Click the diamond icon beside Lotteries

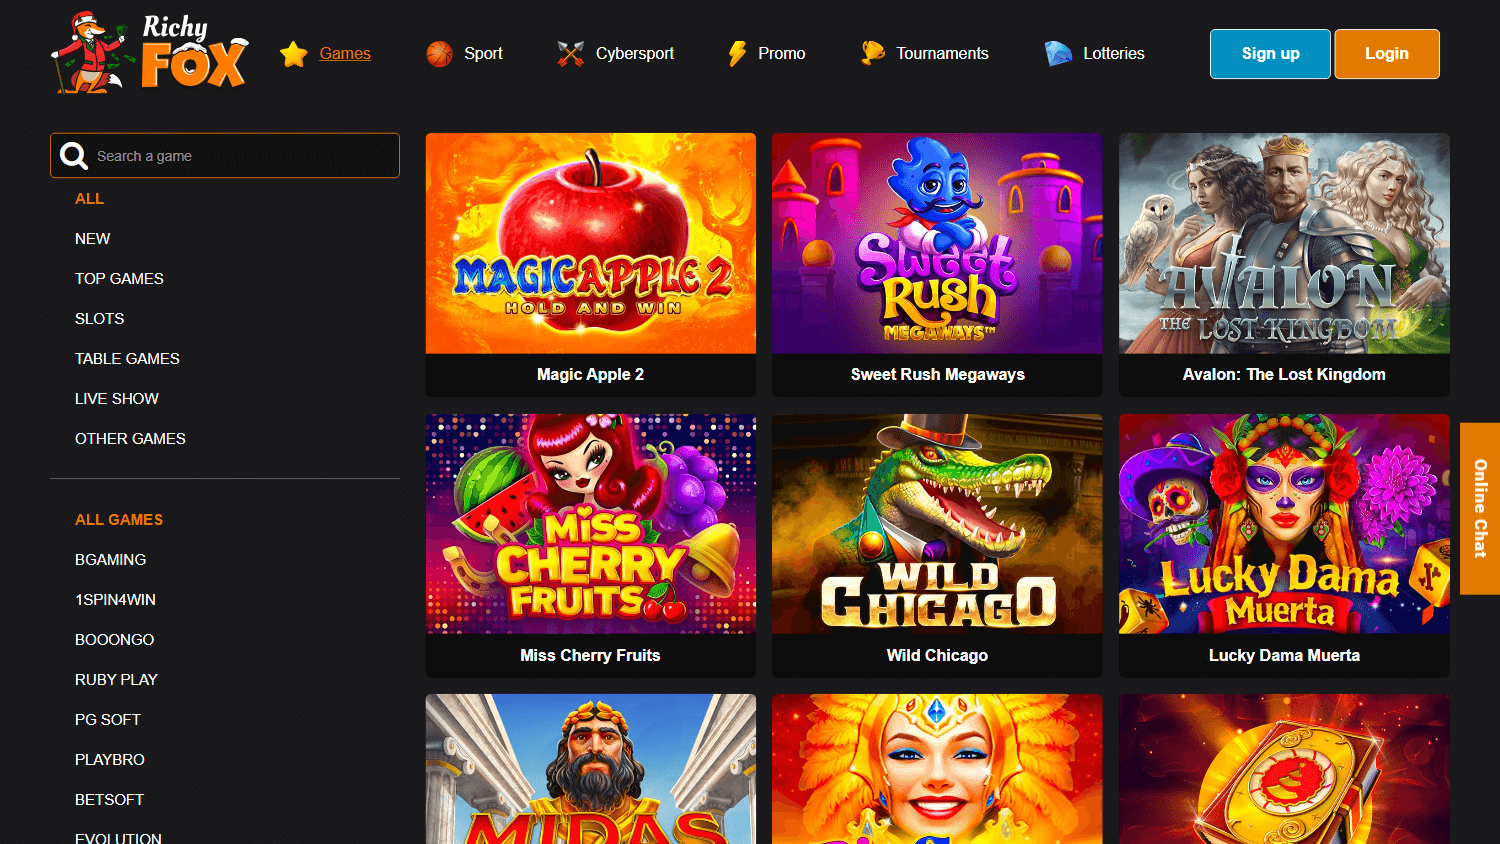1058,54
